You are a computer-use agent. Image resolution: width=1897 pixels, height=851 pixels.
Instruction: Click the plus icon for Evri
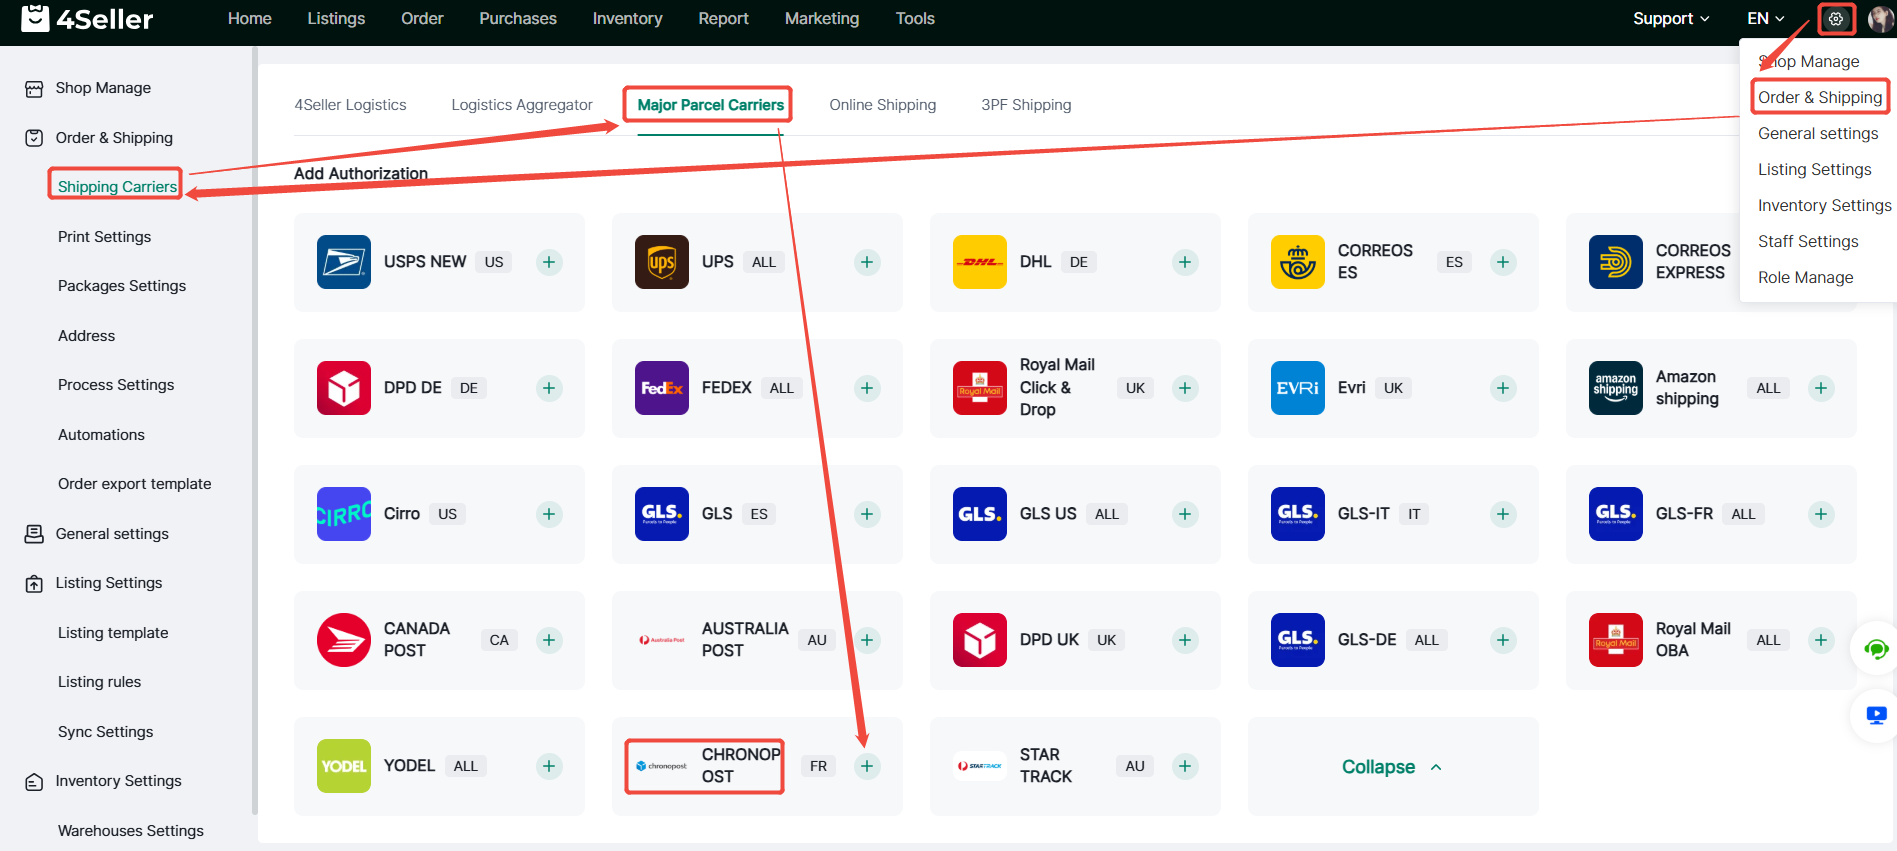(1503, 388)
